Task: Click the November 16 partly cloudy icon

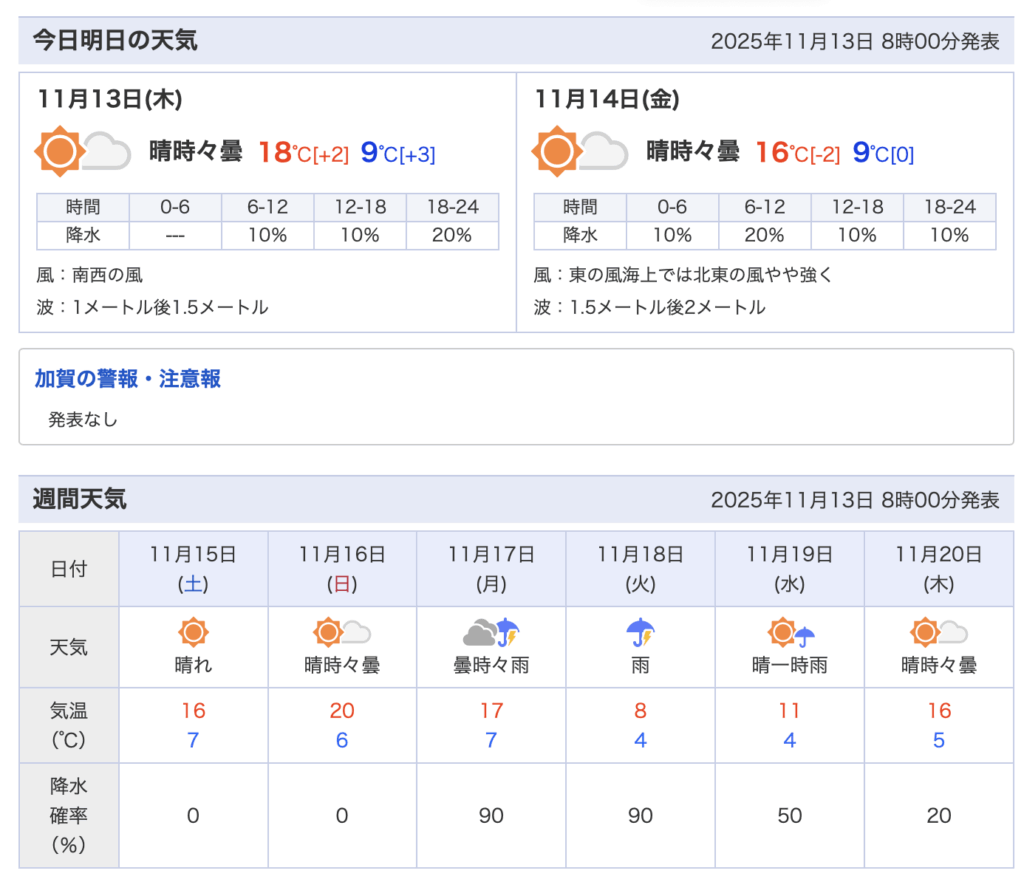Action: coord(342,633)
